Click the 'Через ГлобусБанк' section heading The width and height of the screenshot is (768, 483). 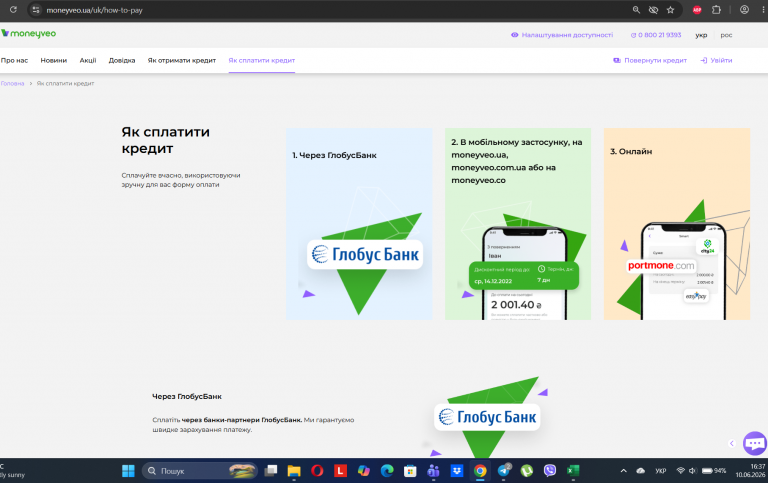coord(187,396)
